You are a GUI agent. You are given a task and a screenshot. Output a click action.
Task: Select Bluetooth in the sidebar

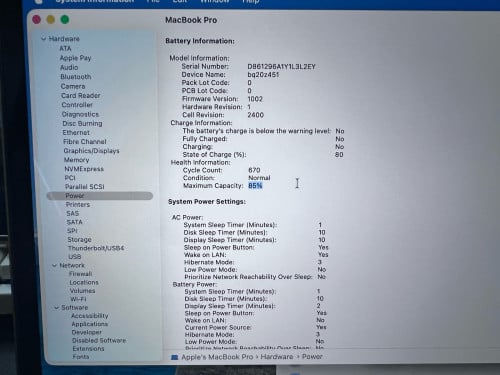click(76, 77)
